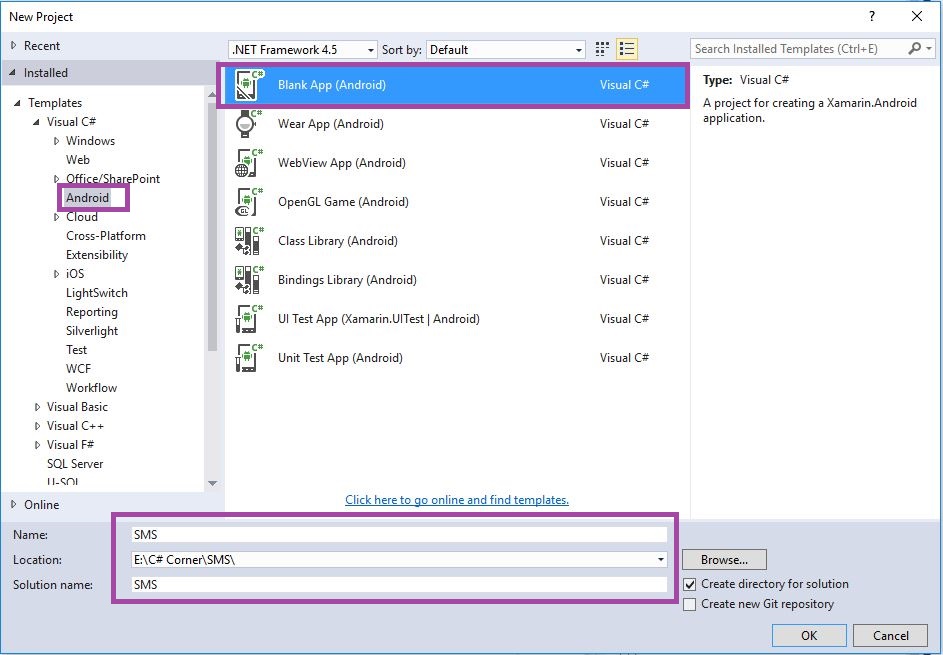Screen dimensions: 943x655
Task: Click the search magnifier icon
Action: (x=915, y=49)
